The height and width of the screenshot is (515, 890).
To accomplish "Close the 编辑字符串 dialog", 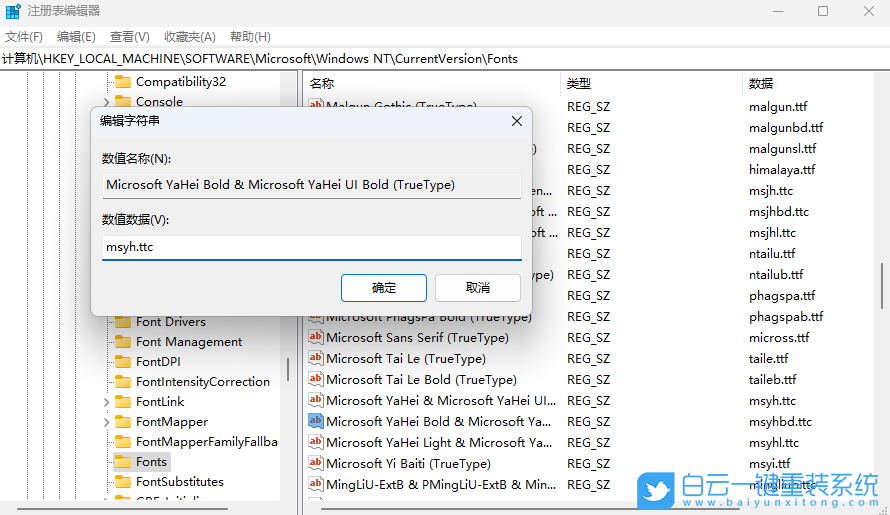I will 517,121.
